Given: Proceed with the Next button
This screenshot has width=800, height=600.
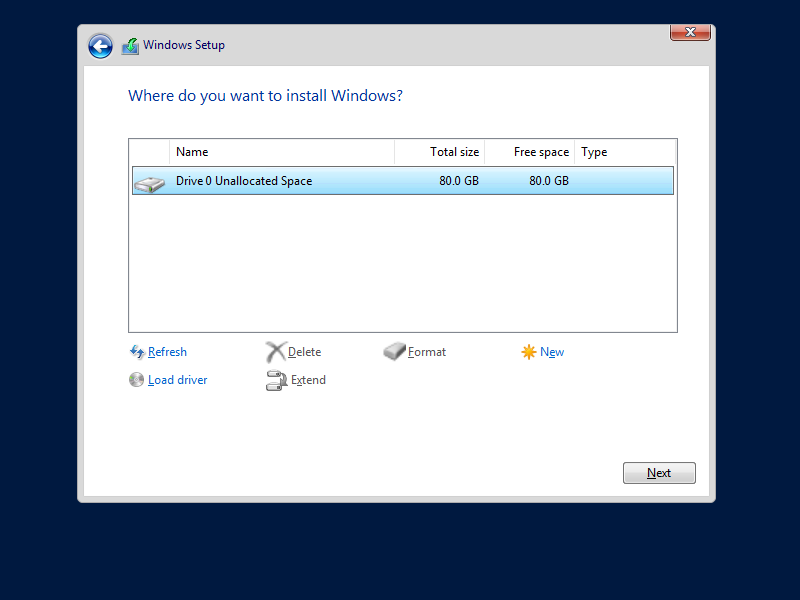Looking at the screenshot, I should coord(659,473).
